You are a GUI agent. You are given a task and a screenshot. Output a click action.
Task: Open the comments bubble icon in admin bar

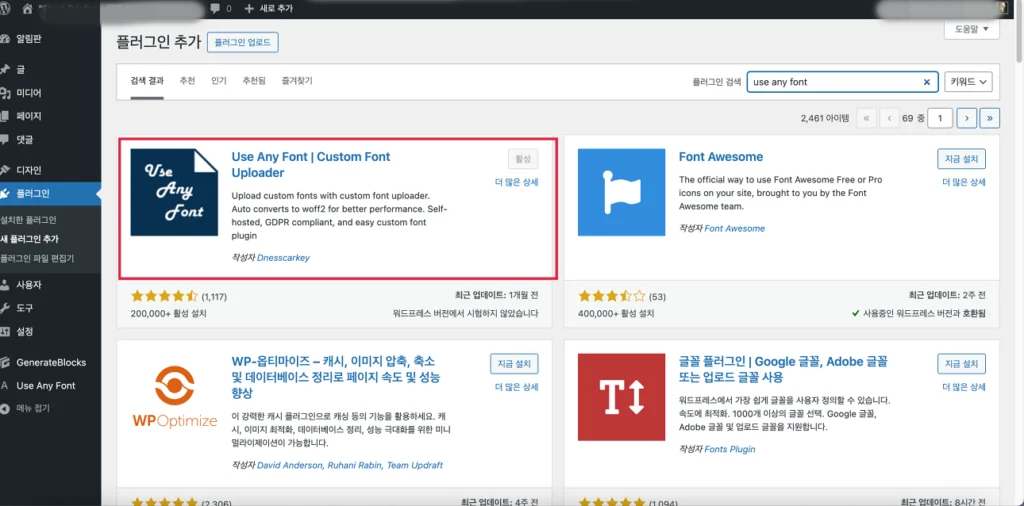coord(216,8)
